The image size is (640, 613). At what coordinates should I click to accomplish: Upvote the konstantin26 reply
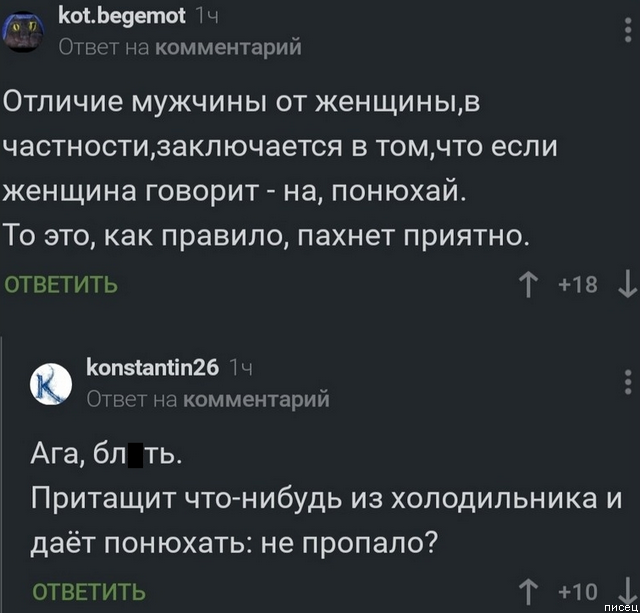(527, 589)
